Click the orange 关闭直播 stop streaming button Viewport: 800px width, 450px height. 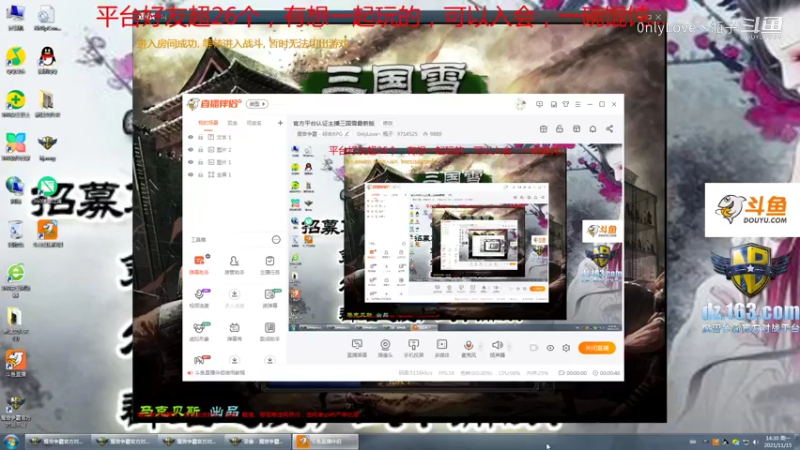coord(597,348)
